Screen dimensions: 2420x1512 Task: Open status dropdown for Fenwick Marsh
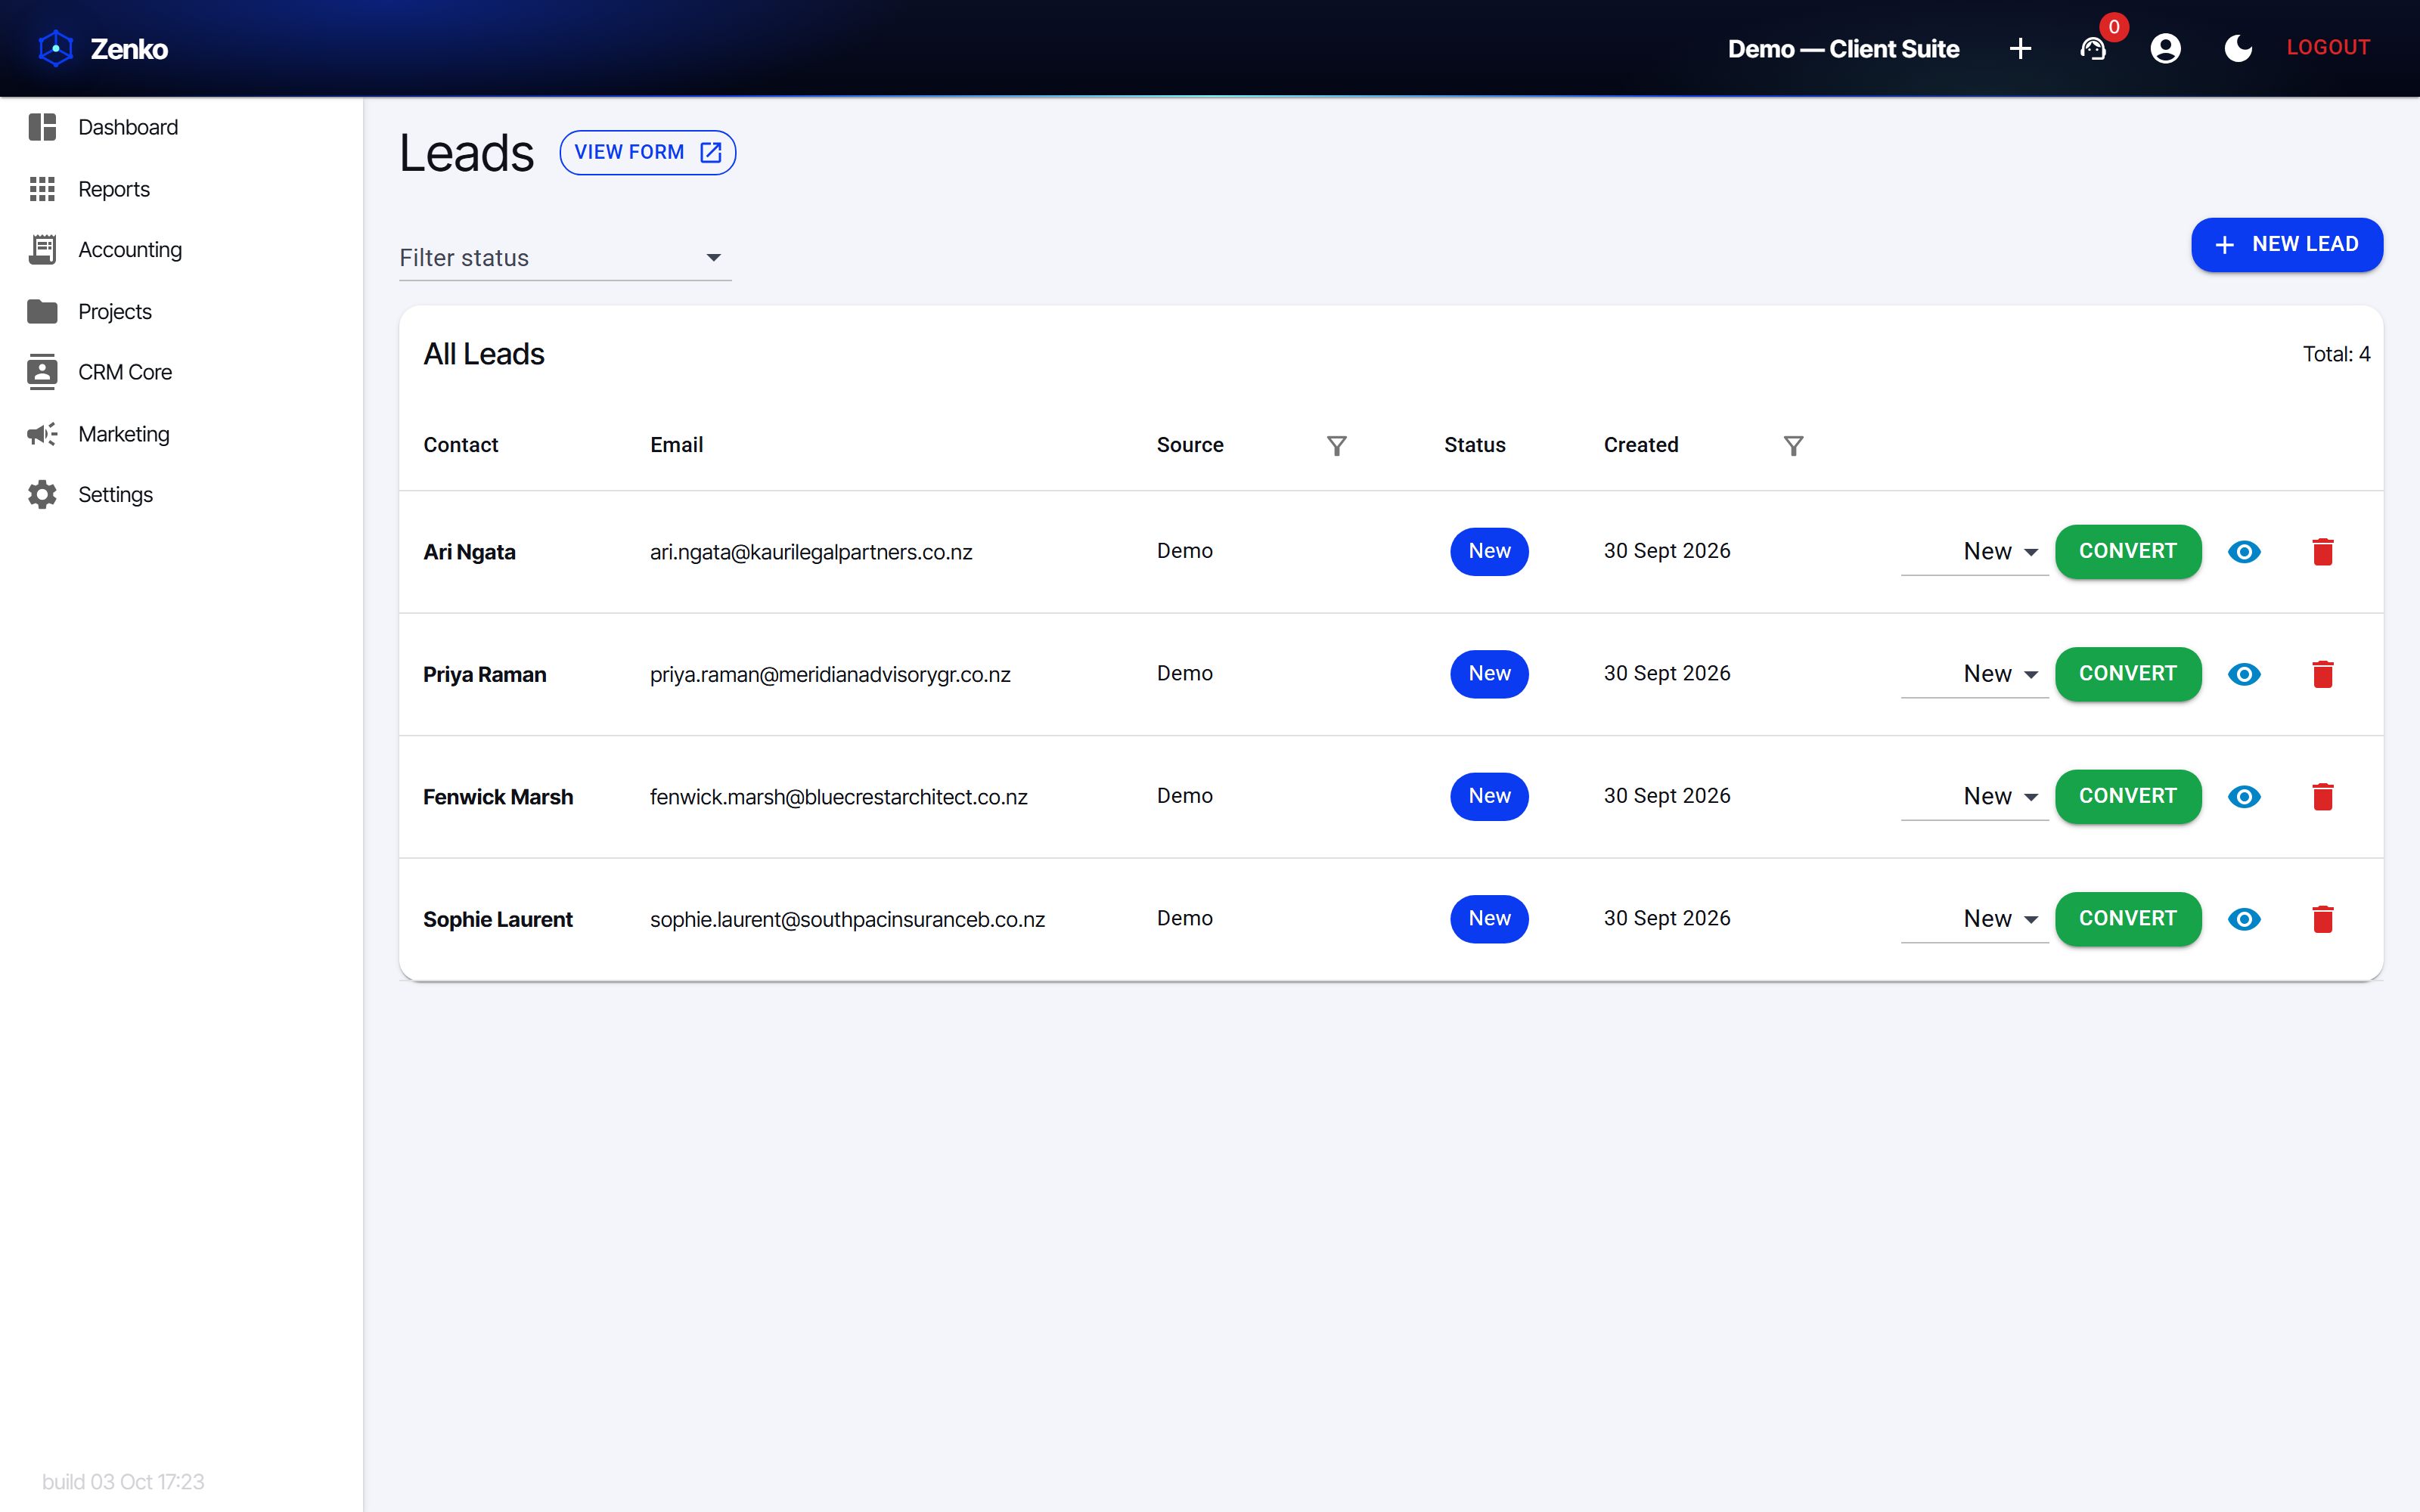(1974, 797)
